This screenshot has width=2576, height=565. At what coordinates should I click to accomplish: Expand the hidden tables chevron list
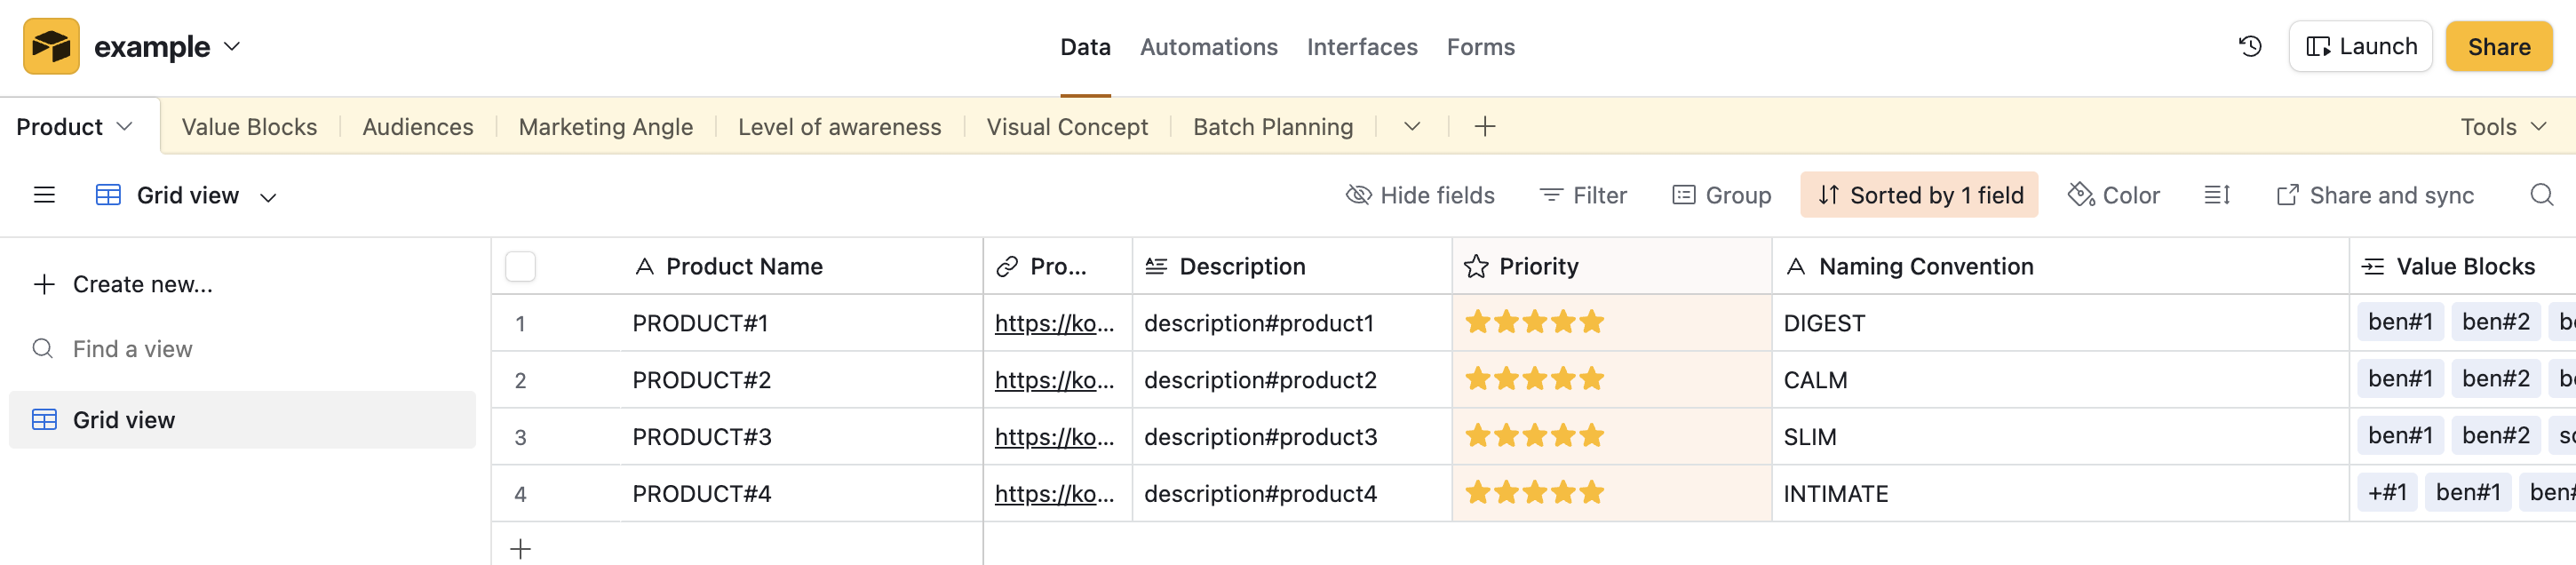(x=1412, y=126)
